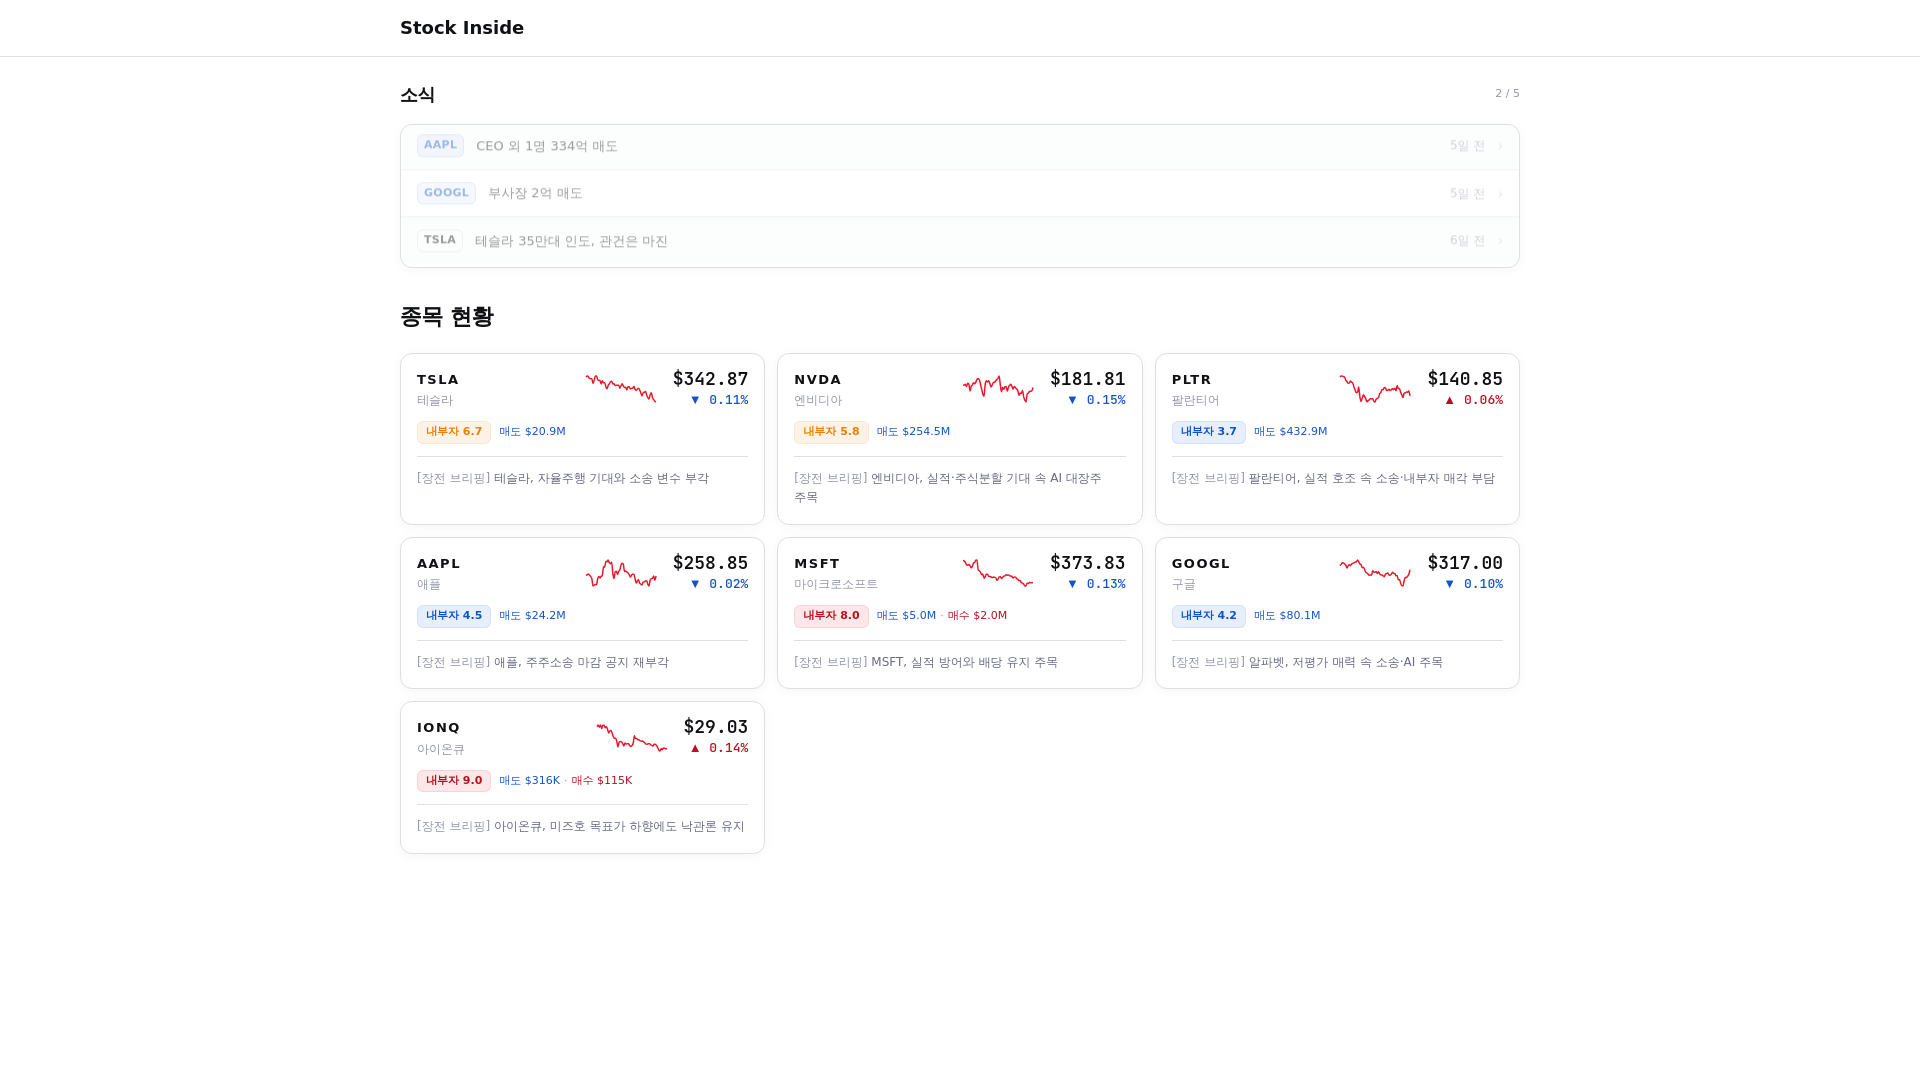
Task: Click the $140.85 PLTR price
Action: pos(1465,379)
